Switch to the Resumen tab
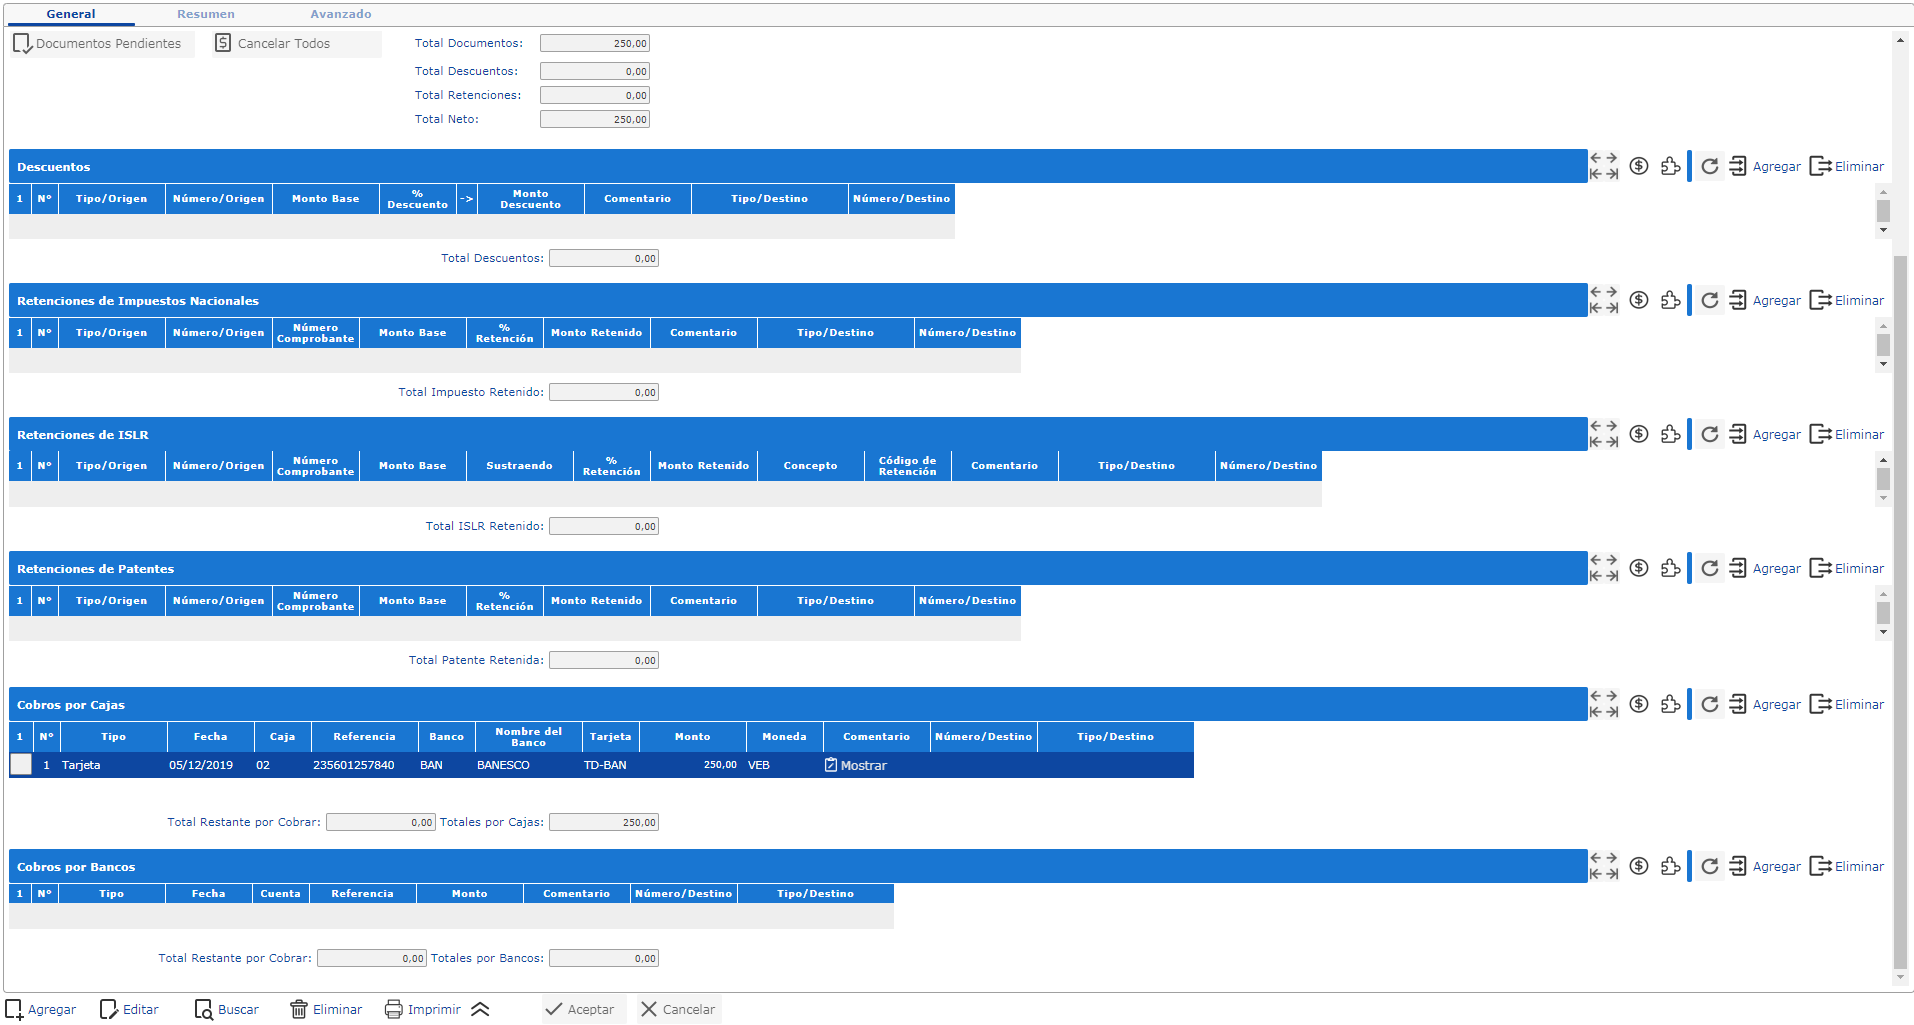Screen dimensions: 1914x1025 point(206,14)
